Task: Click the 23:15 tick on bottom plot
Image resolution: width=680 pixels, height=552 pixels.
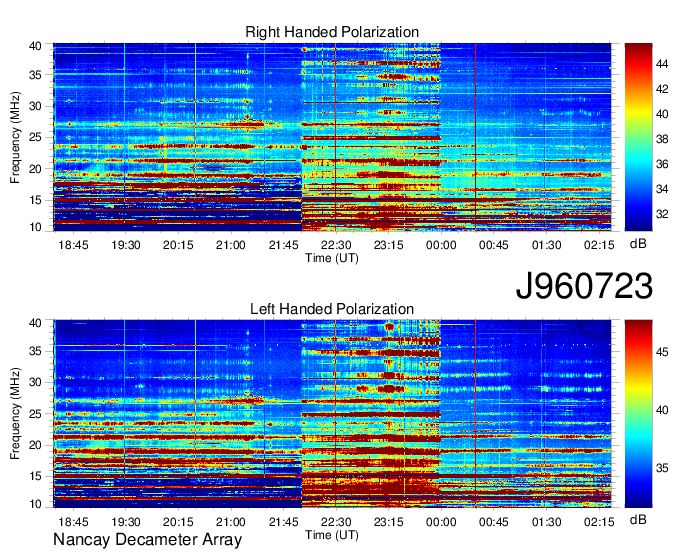Action: 389,522
